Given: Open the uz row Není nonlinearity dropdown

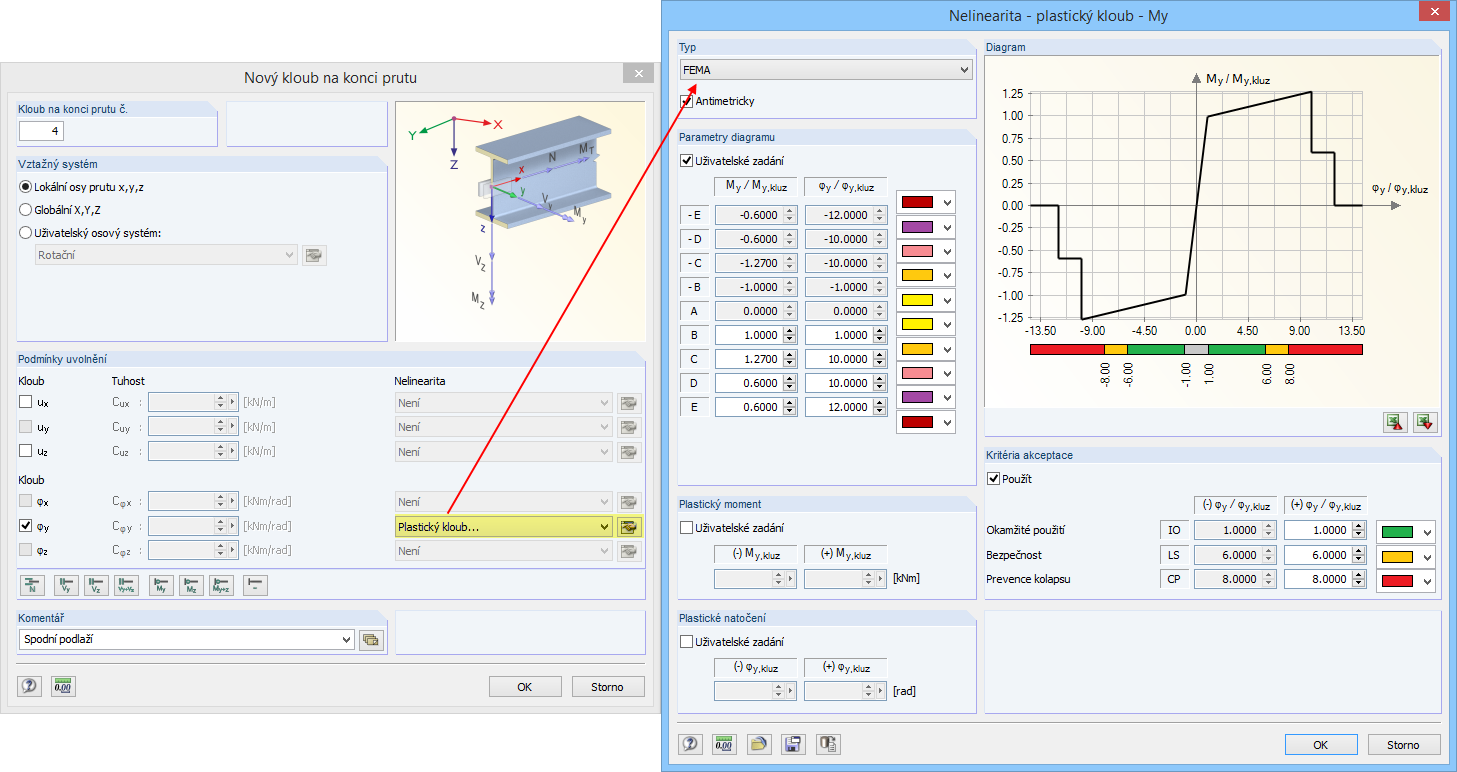Looking at the screenshot, I should point(504,452).
